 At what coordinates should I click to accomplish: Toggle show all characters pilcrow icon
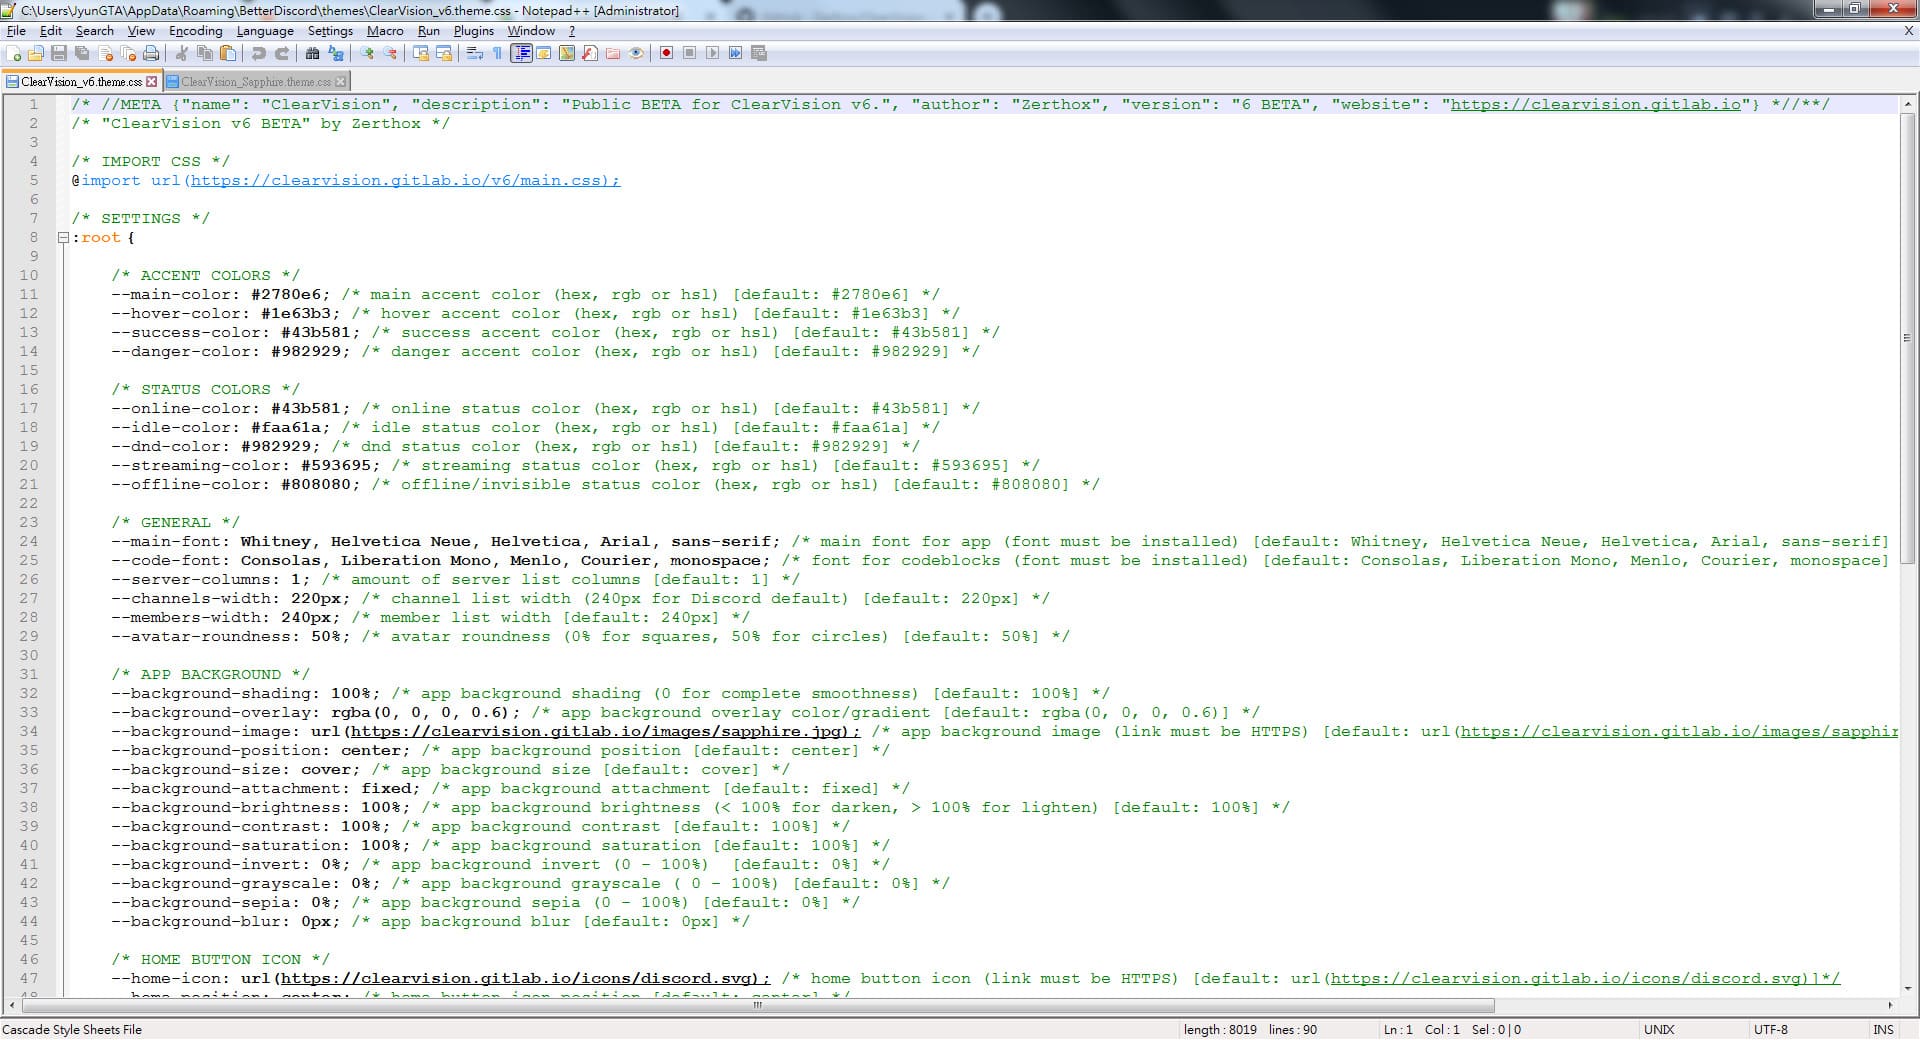coord(497,53)
